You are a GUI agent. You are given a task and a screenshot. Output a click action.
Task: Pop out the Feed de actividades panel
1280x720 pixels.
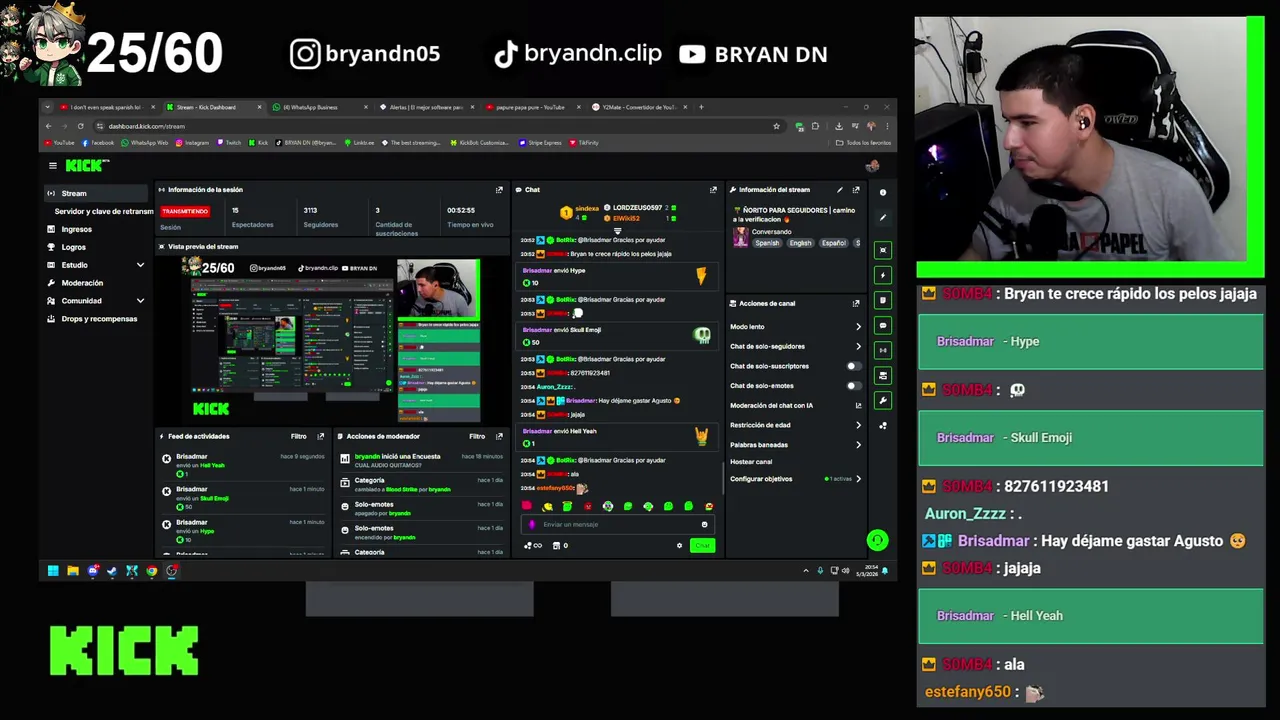coord(320,436)
